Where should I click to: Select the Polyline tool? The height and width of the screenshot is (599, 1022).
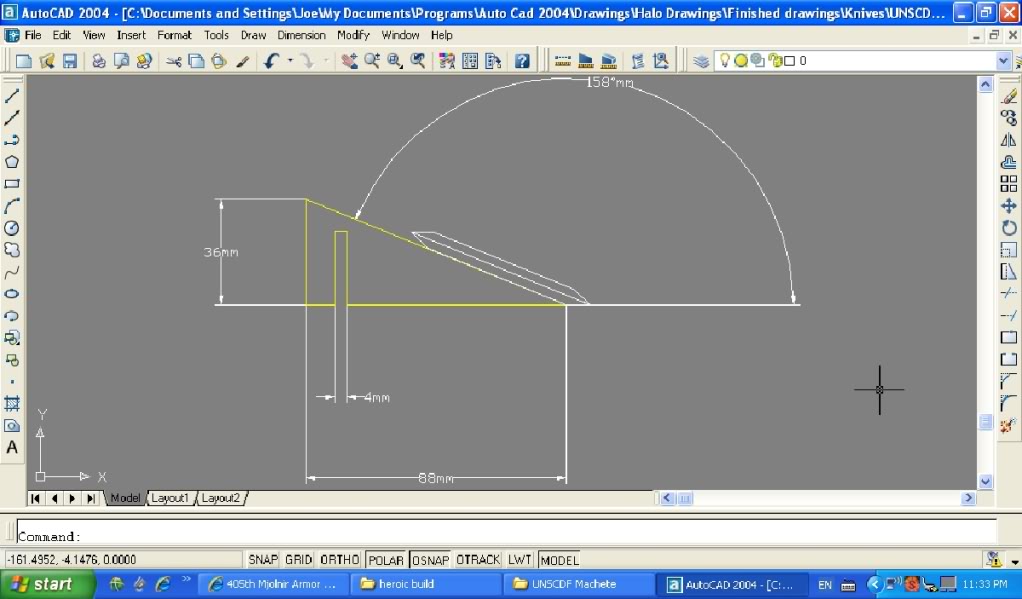[x=12, y=140]
